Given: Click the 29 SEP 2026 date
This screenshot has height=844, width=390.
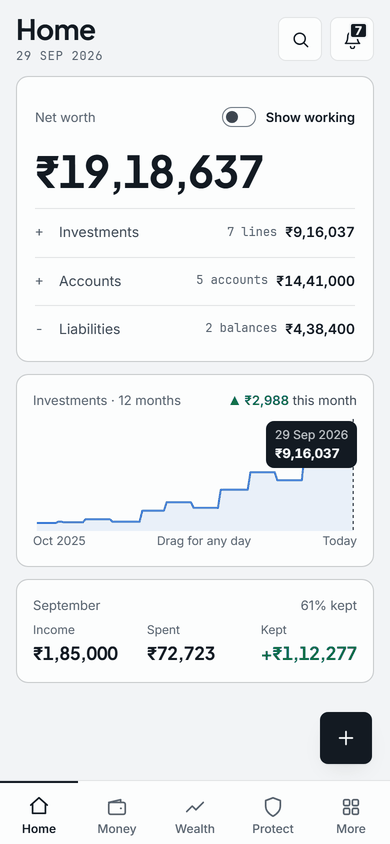Looking at the screenshot, I should [x=59, y=56].
